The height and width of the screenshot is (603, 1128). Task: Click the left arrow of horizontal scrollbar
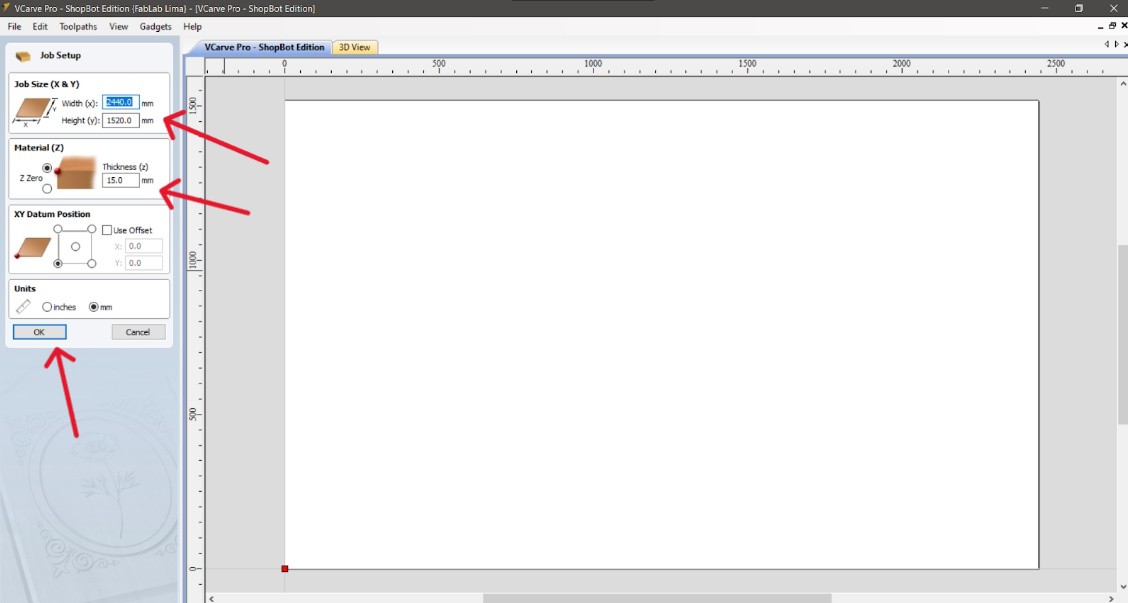pos(211,598)
